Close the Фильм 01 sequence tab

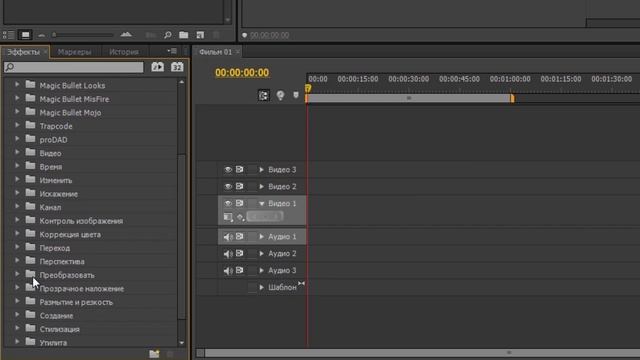[x=238, y=52]
